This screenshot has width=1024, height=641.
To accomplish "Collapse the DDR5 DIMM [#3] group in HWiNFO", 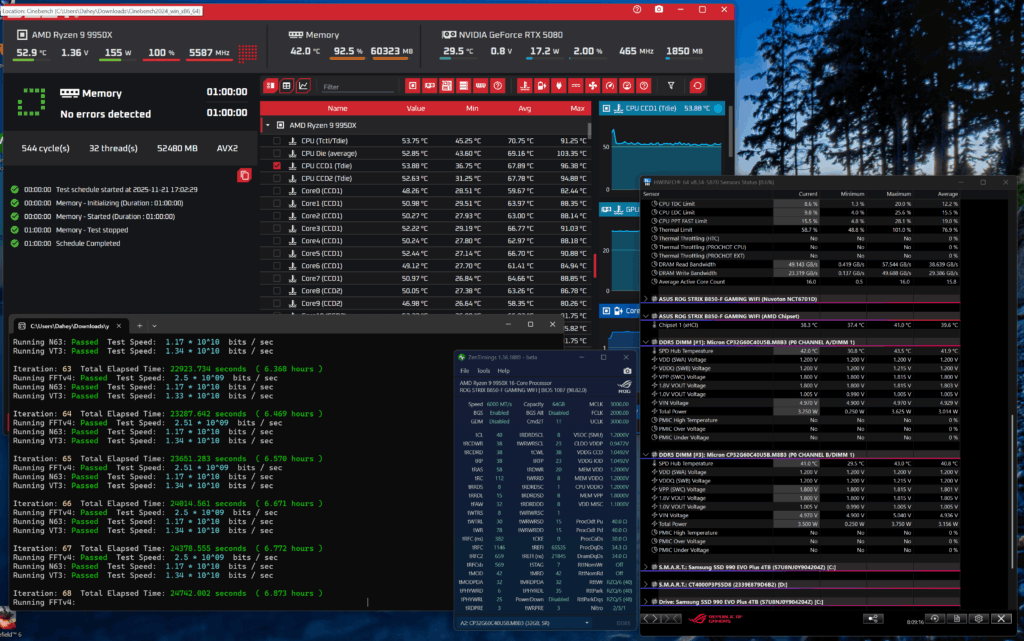I will coord(646,454).
